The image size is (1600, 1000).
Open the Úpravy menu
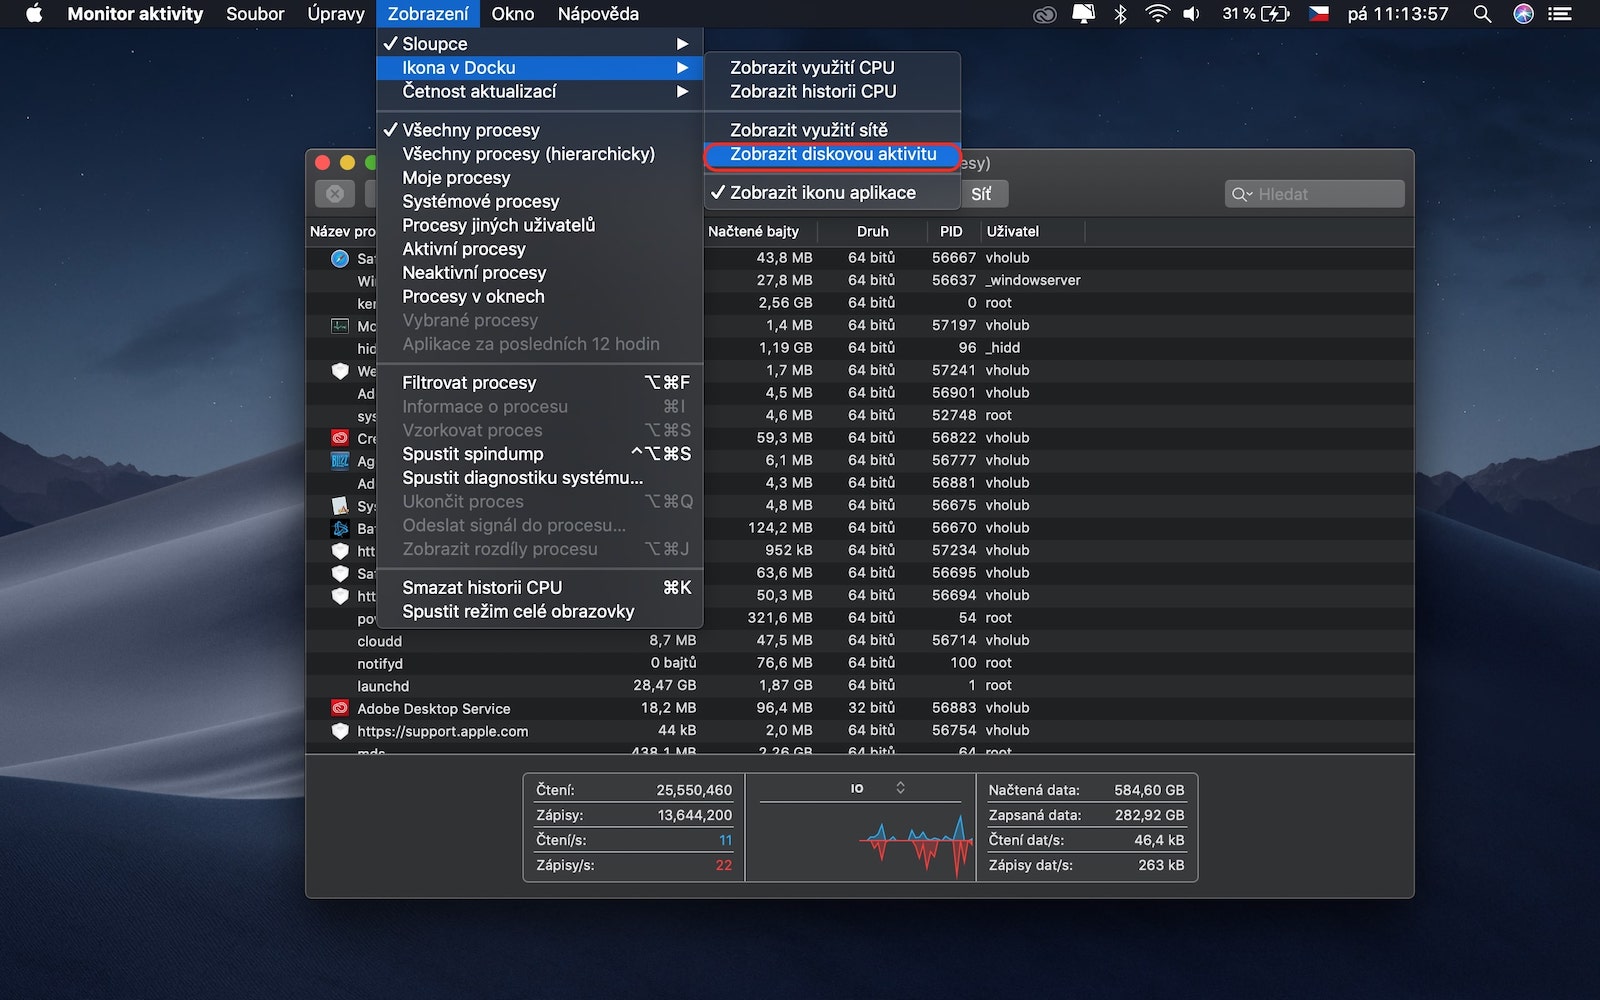click(x=336, y=14)
